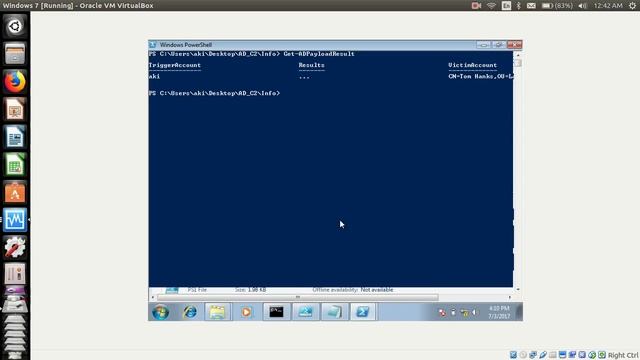Click the 12:42 AM clock in Ubuntu panel

click(608, 6)
